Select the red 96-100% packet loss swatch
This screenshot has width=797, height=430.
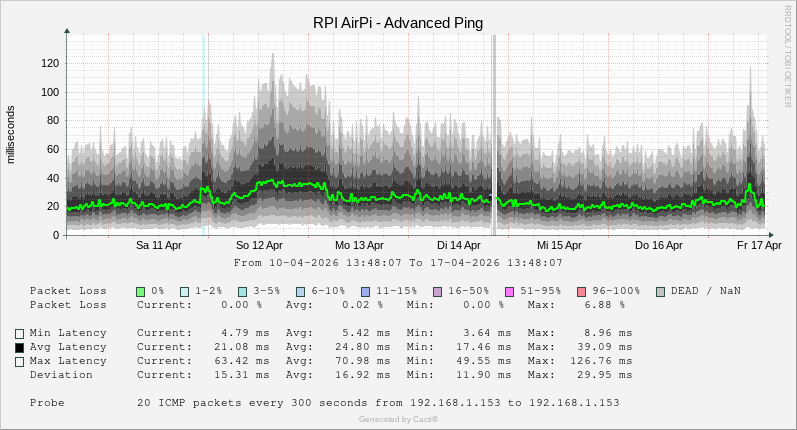(x=581, y=291)
